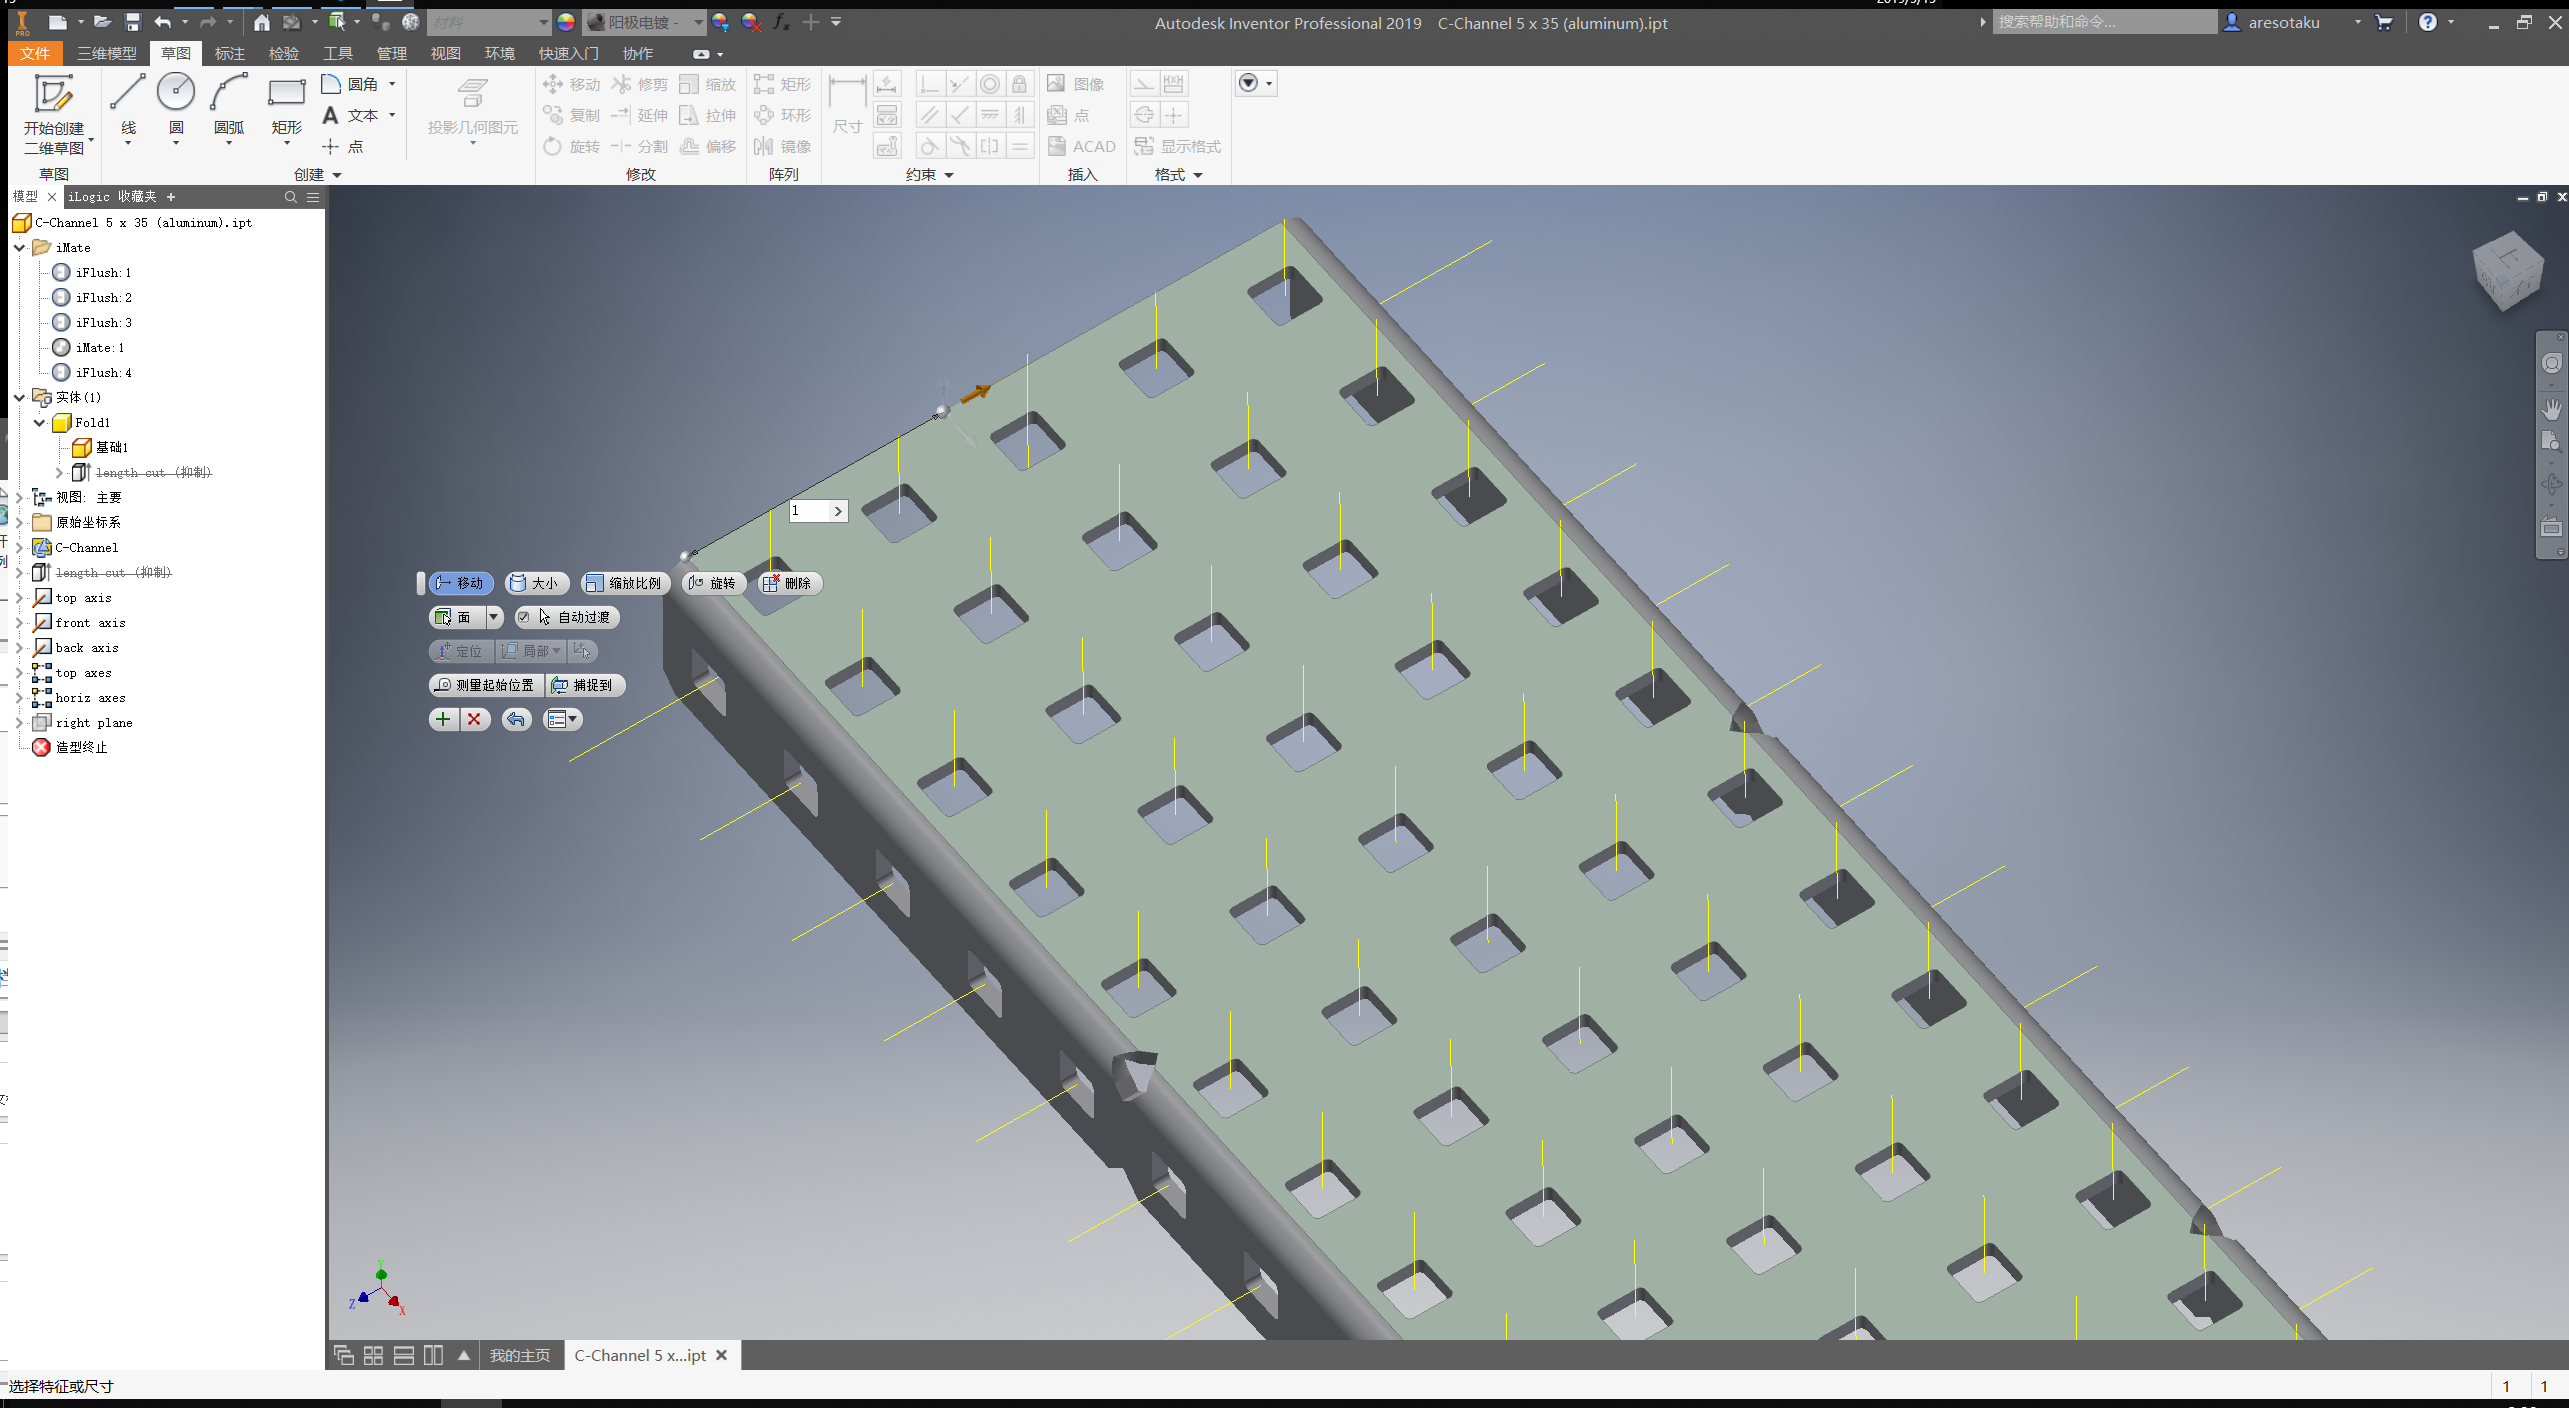Expand the C-Channel node in model tree
The width and height of the screenshot is (2569, 1408).
pos(20,547)
